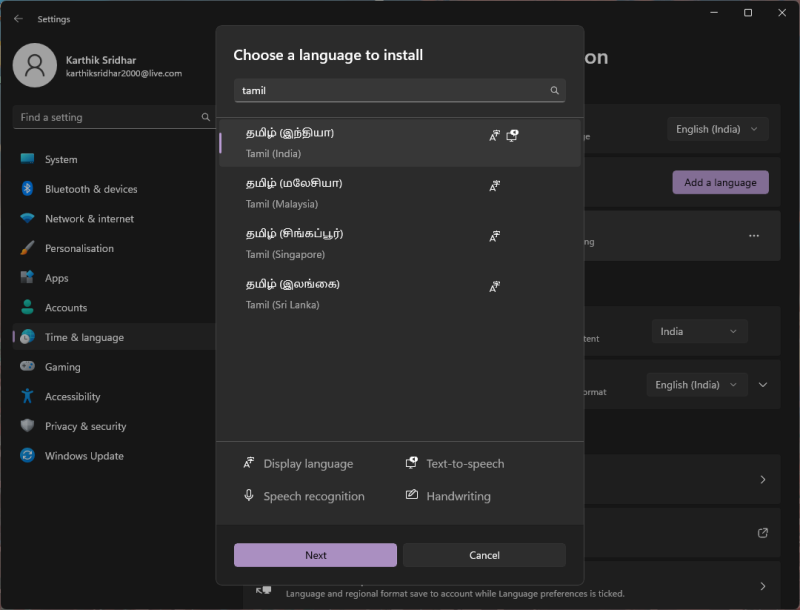Image resolution: width=800 pixels, height=610 pixels.
Task: Select the Gaming sidebar icon
Action: tap(30, 366)
